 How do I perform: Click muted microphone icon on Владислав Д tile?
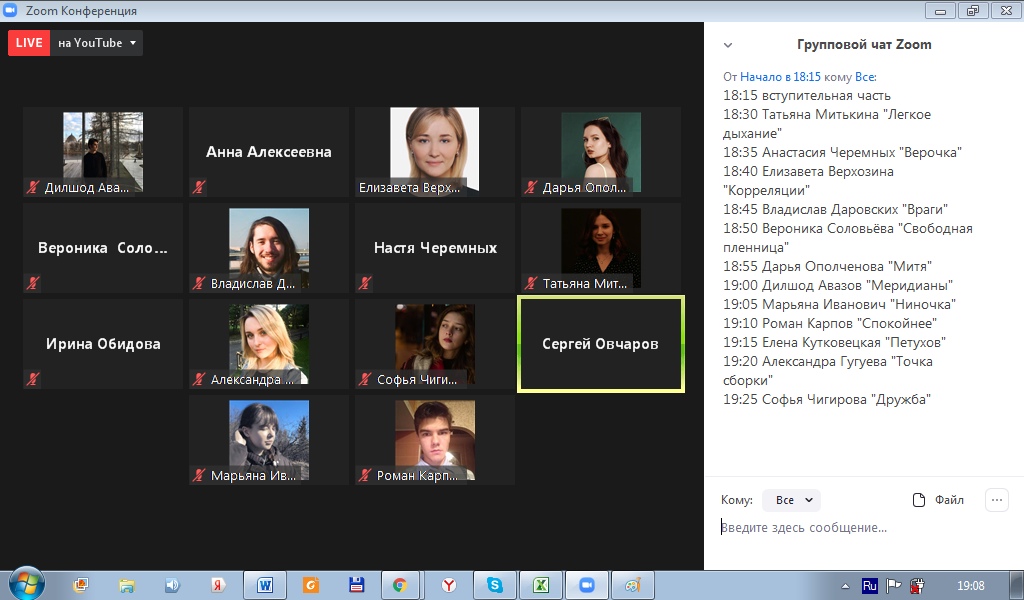[x=199, y=283]
